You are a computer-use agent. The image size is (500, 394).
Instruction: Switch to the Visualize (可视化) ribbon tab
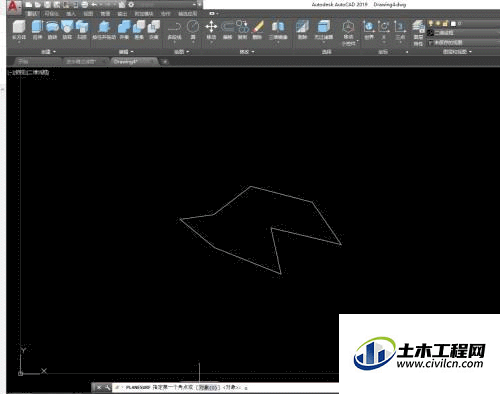[52, 14]
